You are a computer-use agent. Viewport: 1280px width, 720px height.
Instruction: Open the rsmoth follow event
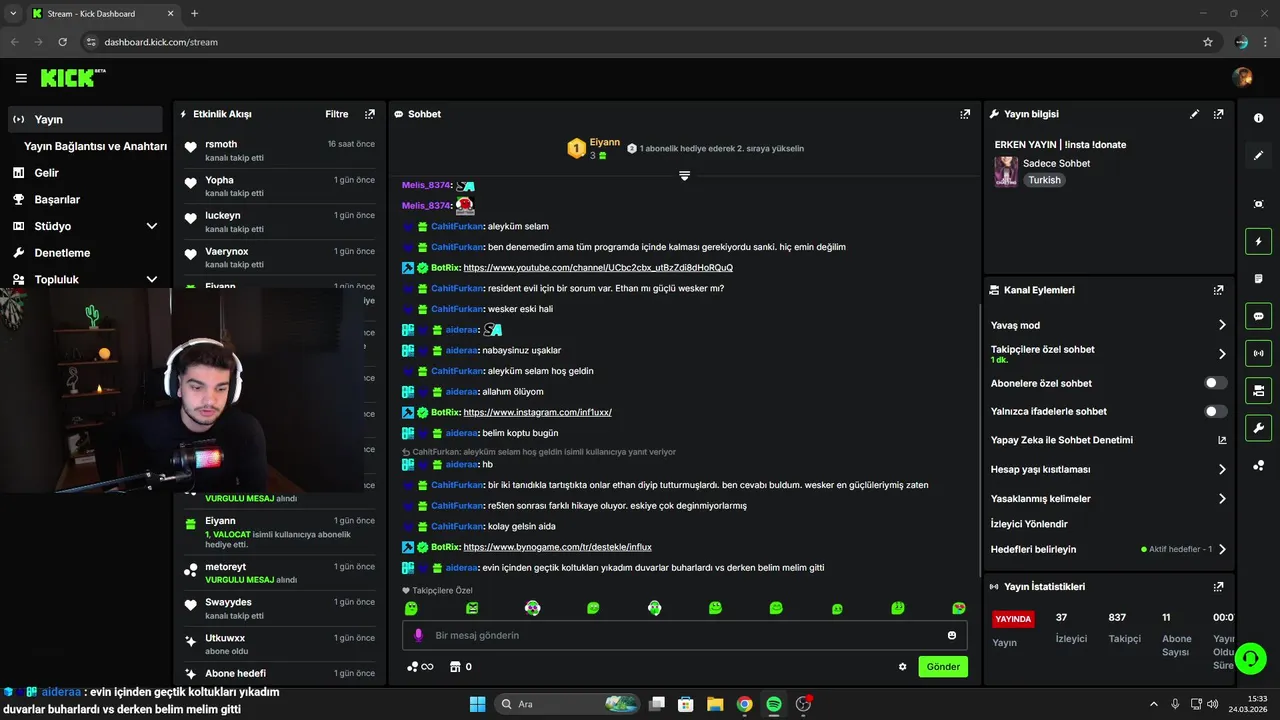pos(280,150)
